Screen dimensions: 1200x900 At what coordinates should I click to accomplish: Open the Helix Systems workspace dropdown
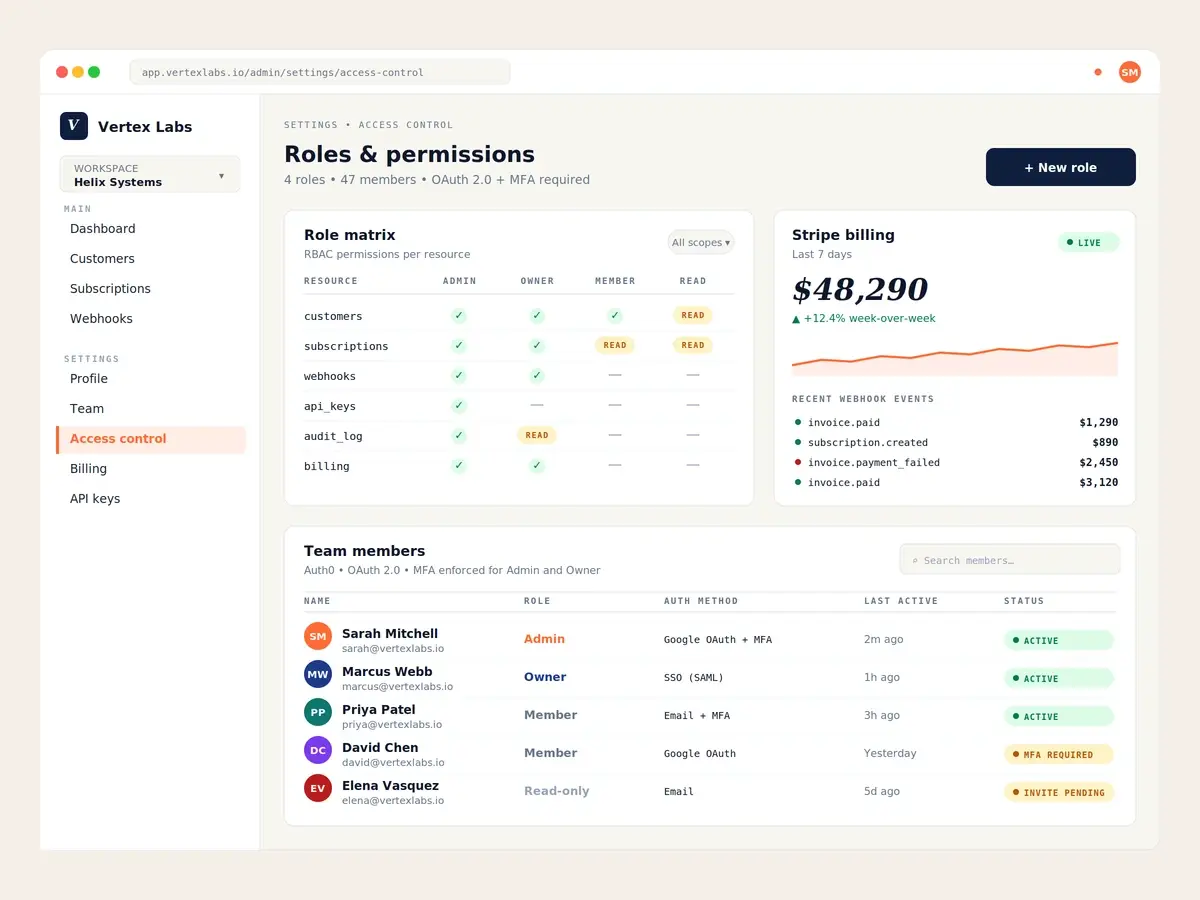click(x=150, y=174)
